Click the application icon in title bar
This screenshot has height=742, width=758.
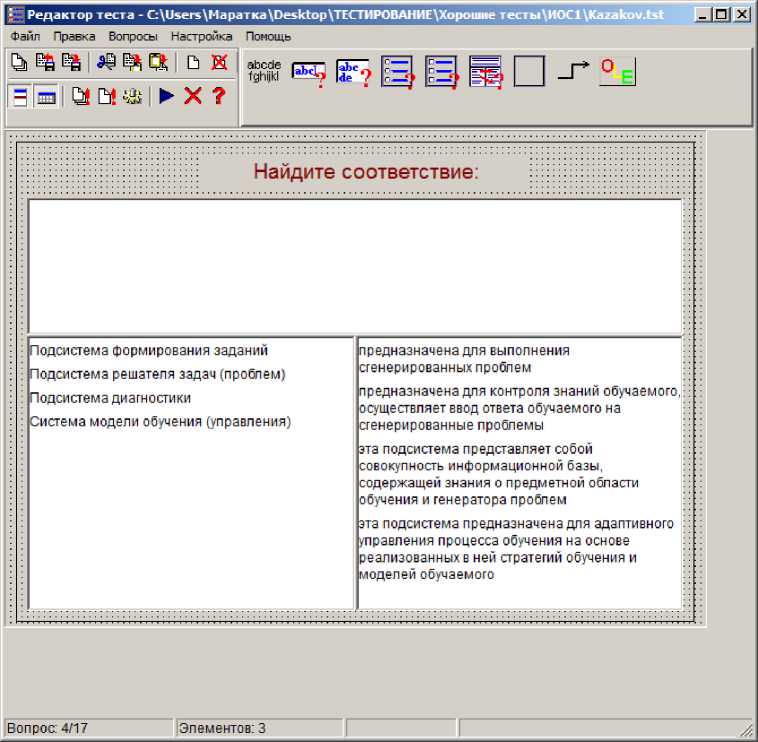click(x=15, y=15)
